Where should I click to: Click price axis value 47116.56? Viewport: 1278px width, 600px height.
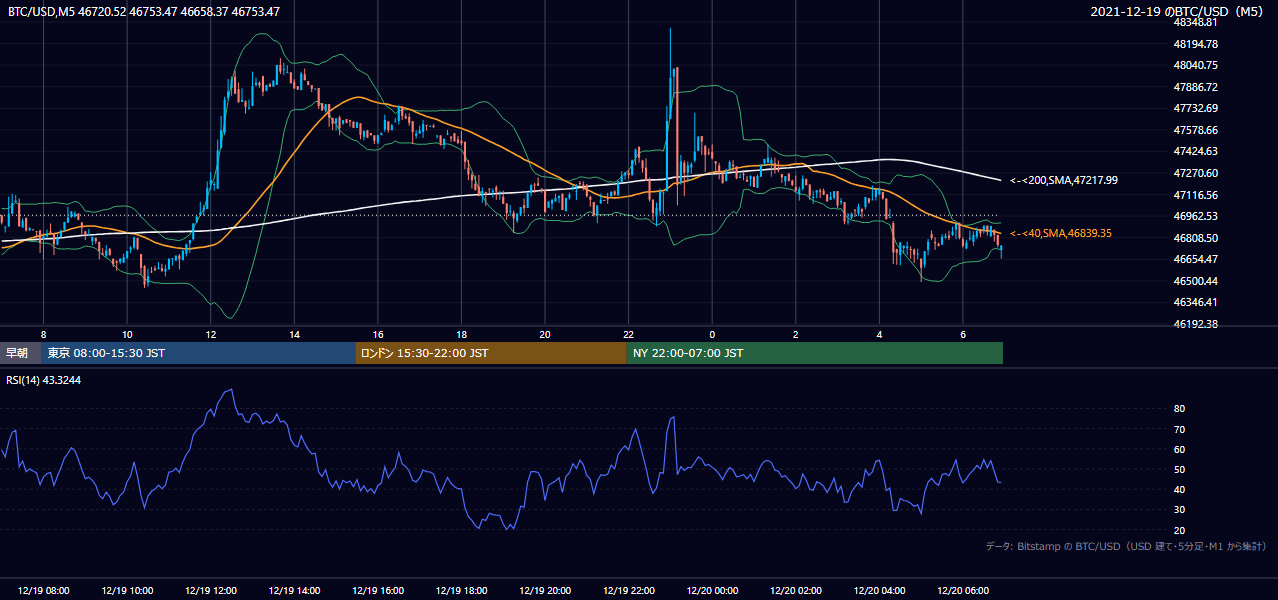1196,195
